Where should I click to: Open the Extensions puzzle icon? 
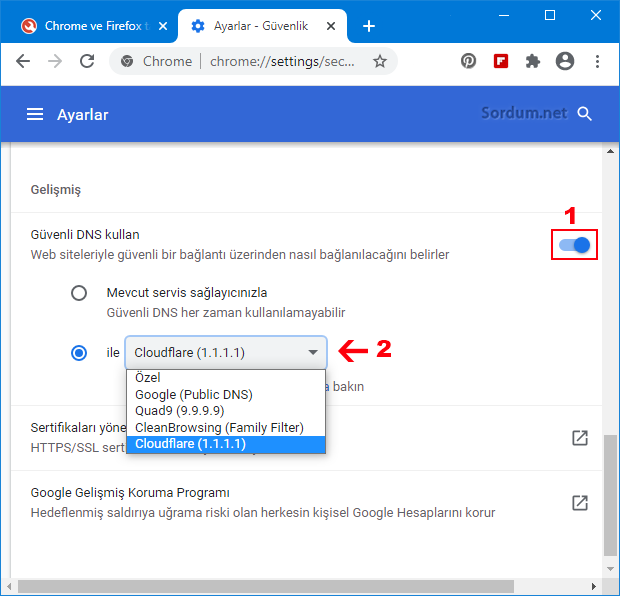click(533, 61)
